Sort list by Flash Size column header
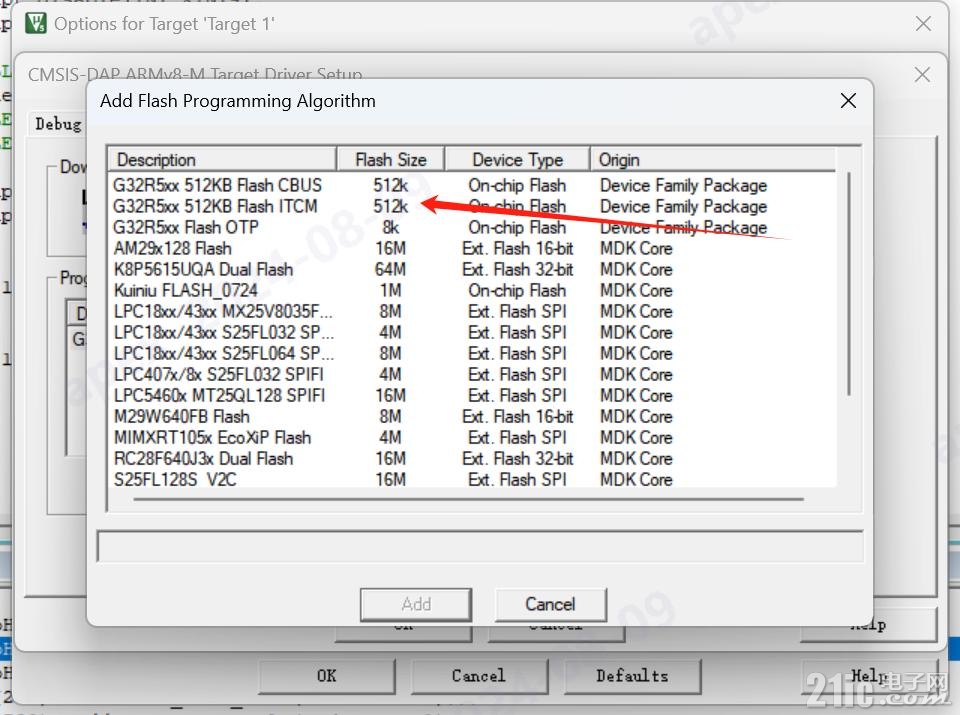 point(391,160)
